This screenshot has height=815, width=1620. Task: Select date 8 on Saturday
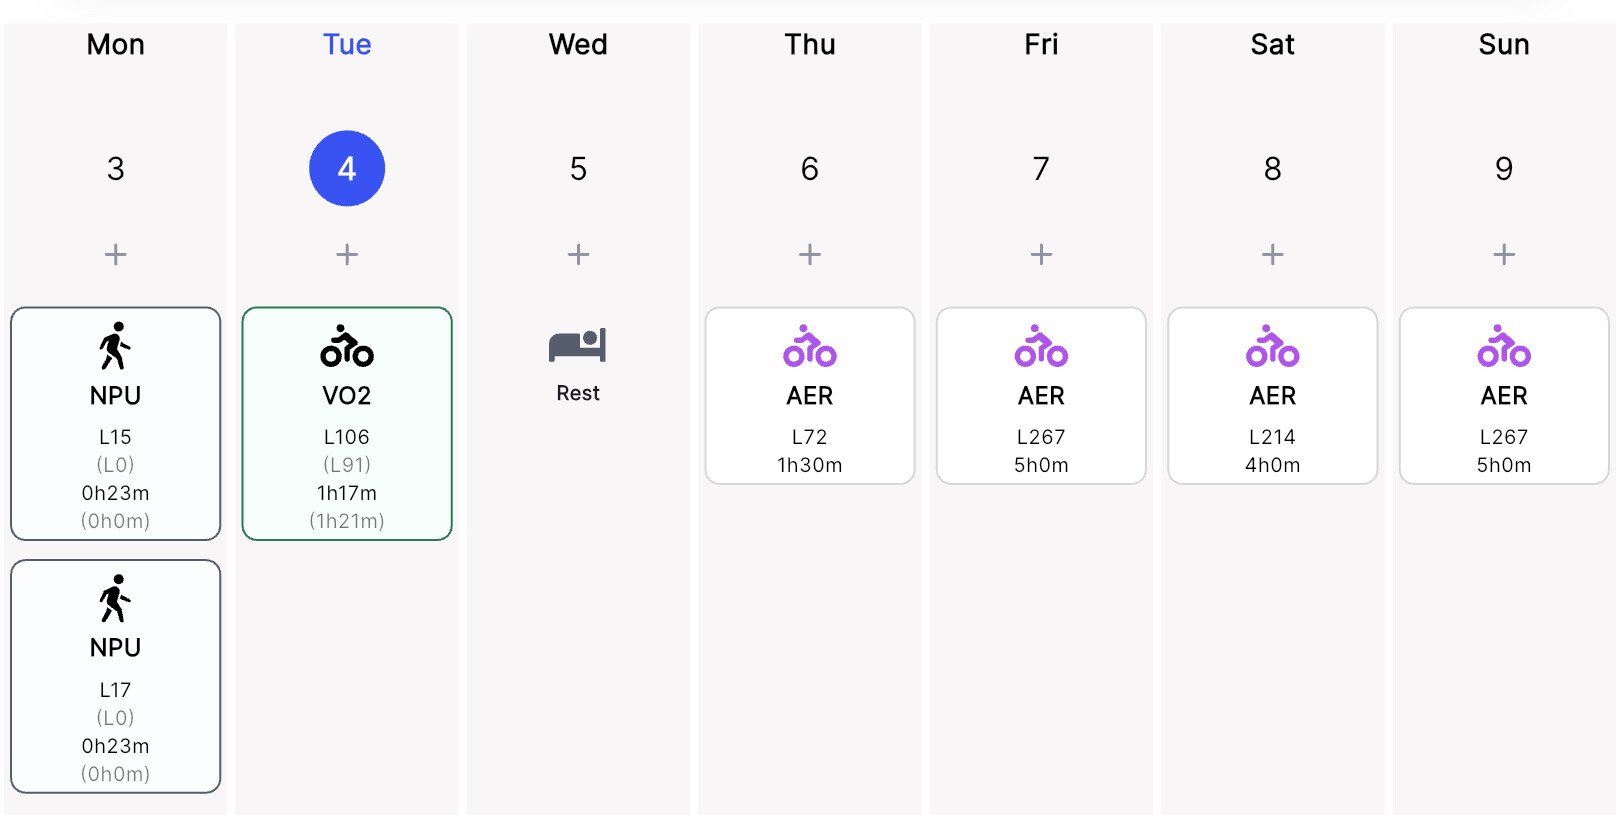(x=1272, y=169)
